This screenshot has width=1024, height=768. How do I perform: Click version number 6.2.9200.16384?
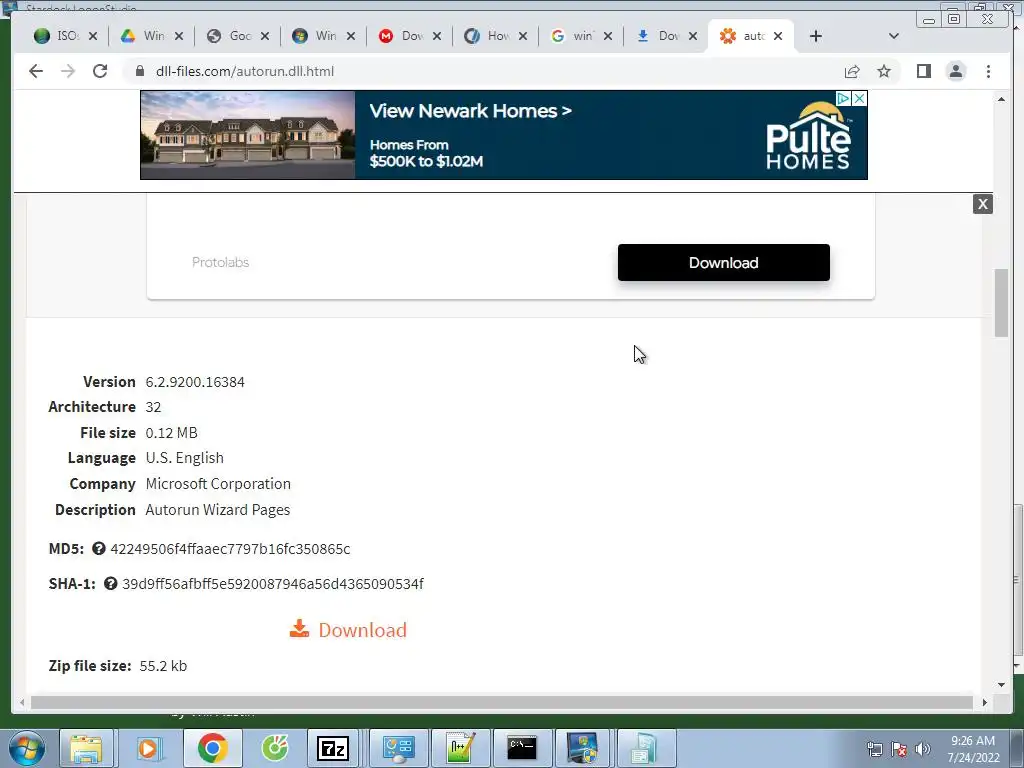pos(195,382)
